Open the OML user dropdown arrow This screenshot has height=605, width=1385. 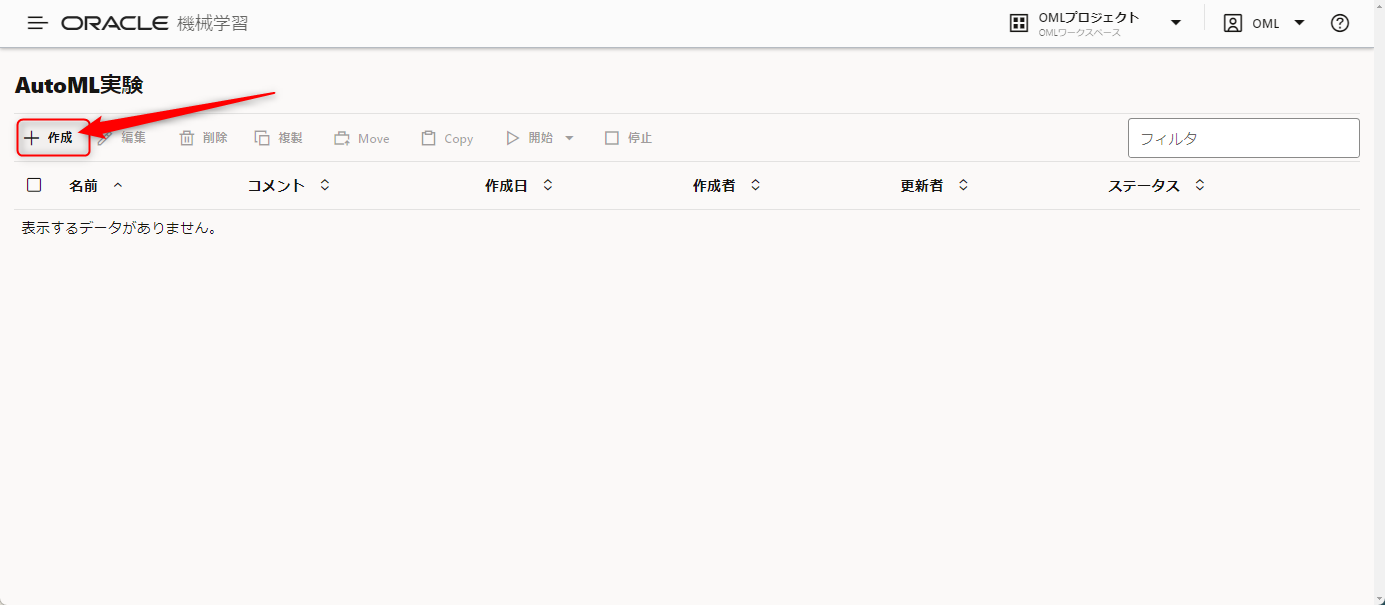coord(1299,23)
